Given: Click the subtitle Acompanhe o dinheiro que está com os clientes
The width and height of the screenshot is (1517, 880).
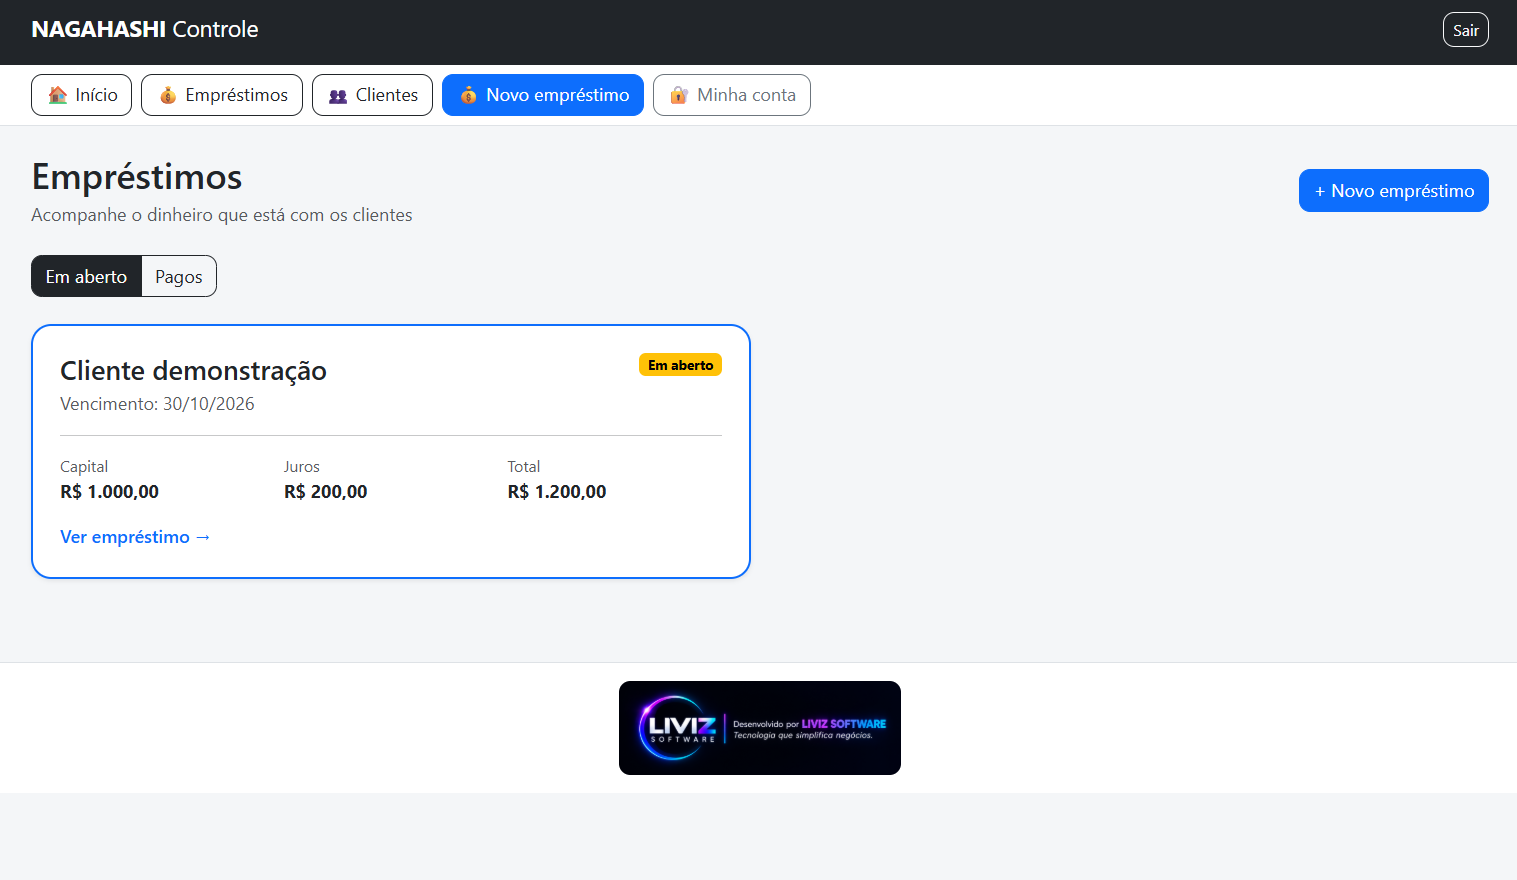Looking at the screenshot, I should (222, 215).
